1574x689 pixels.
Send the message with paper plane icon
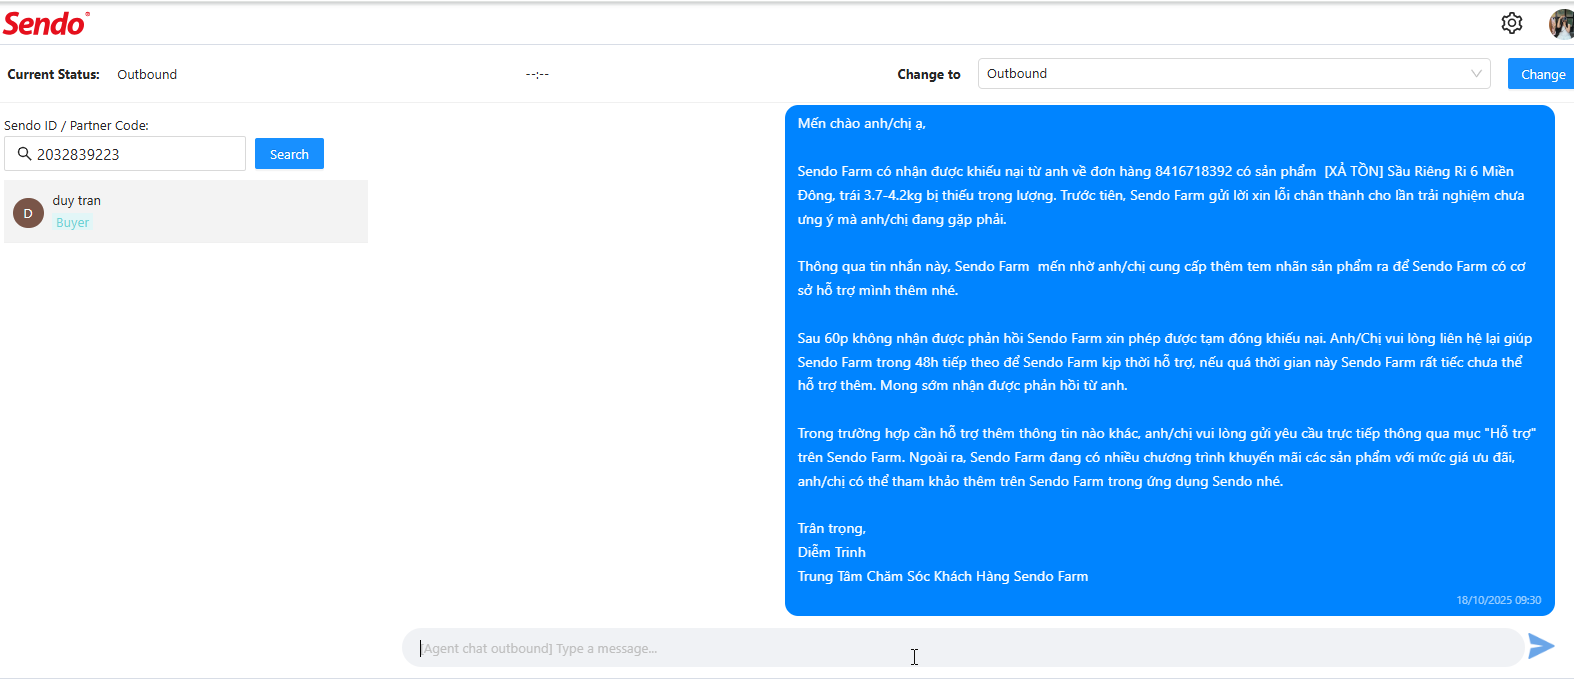click(x=1541, y=646)
